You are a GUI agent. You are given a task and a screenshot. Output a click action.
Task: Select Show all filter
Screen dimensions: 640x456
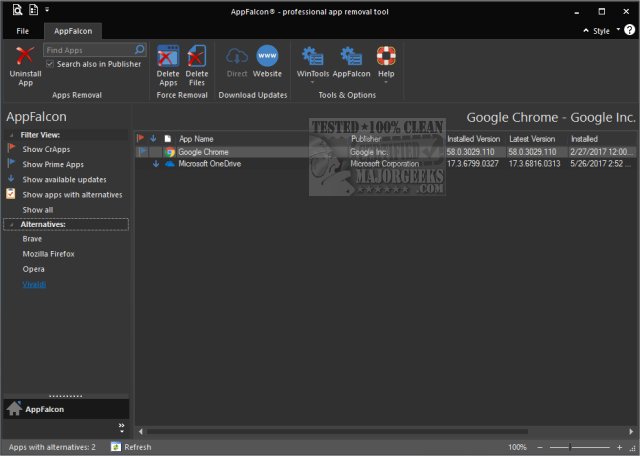click(38, 210)
